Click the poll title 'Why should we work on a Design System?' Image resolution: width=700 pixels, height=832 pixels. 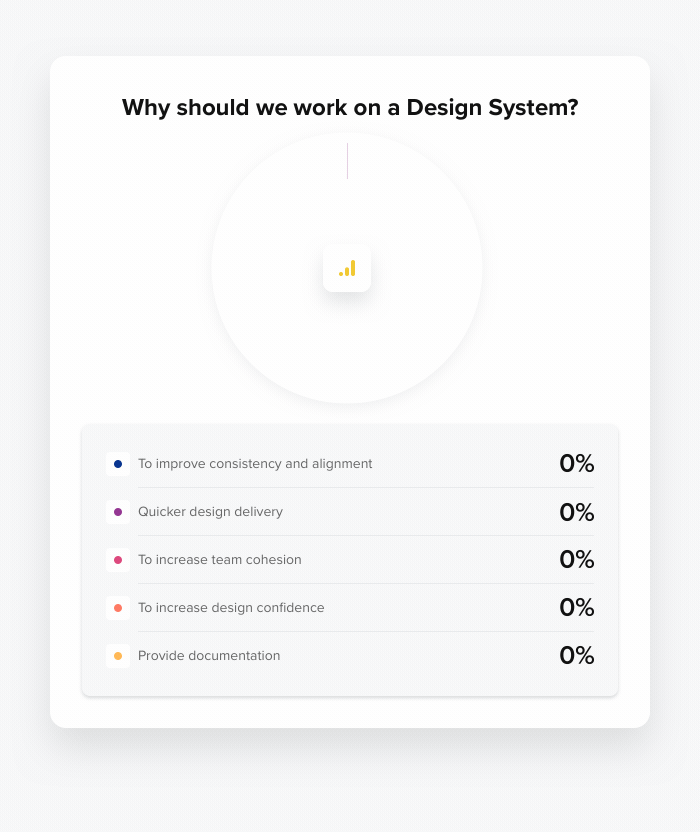350,108
